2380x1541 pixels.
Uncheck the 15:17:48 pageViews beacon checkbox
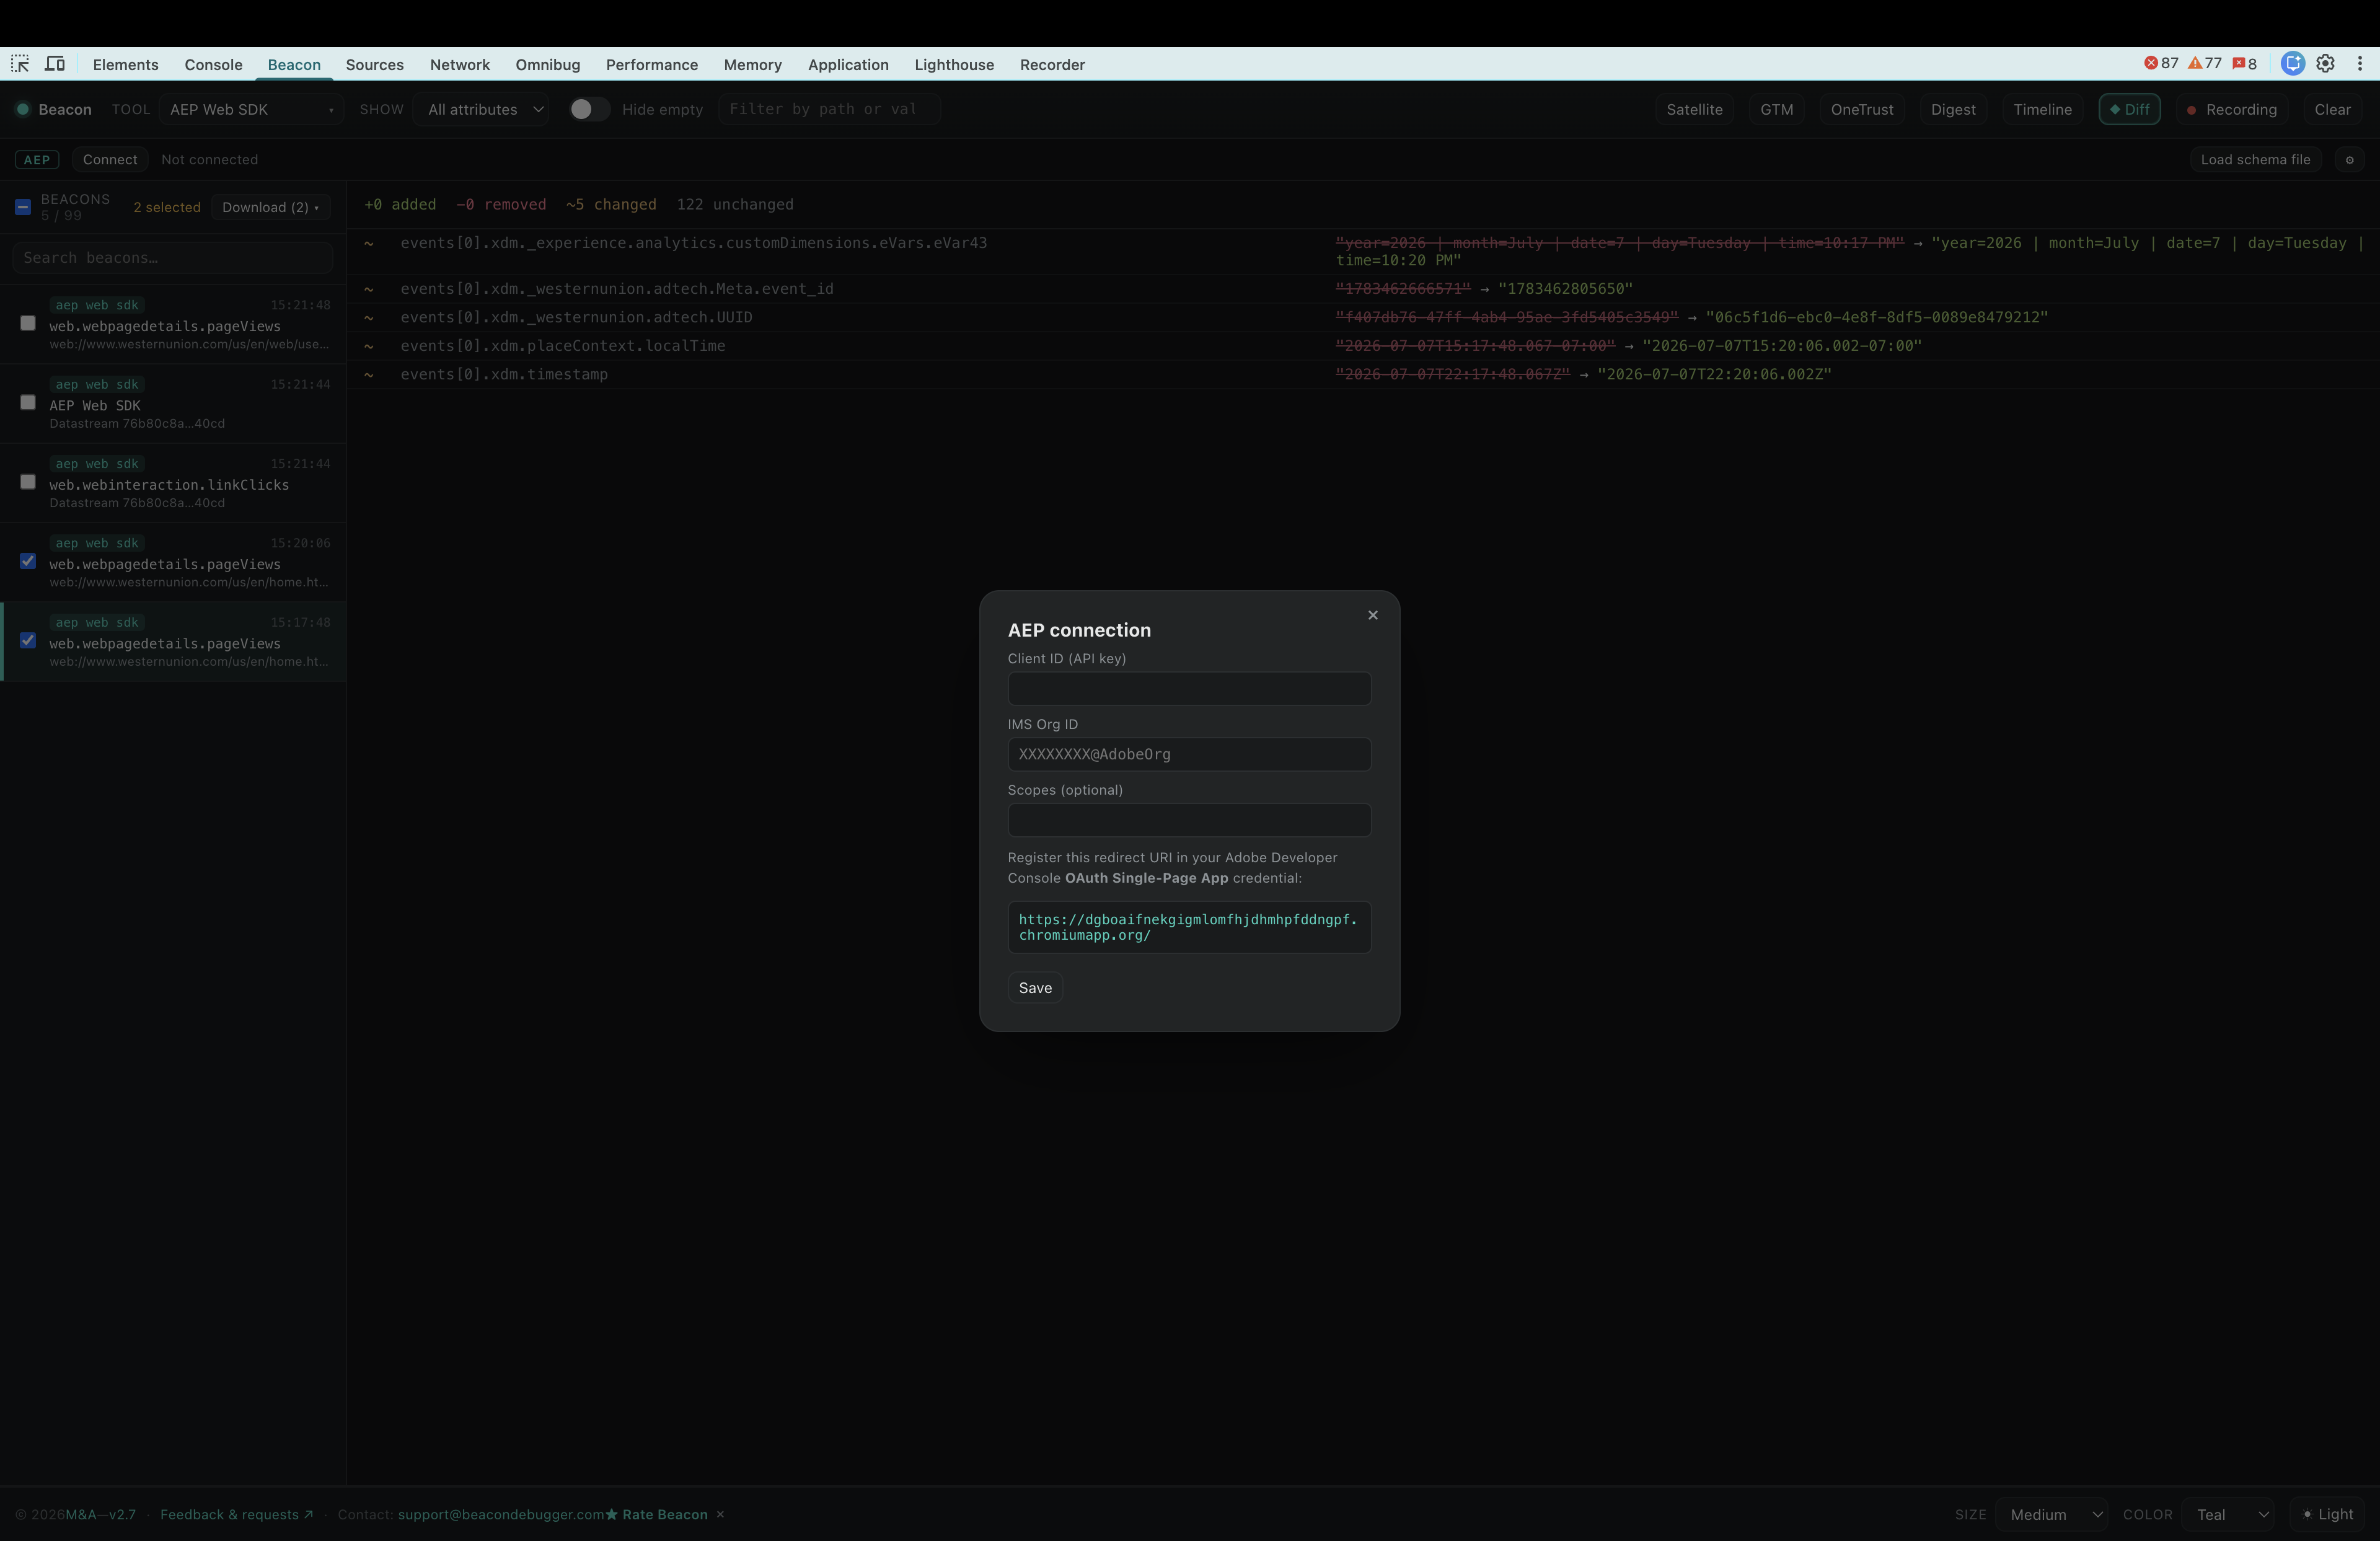[28, 640]
